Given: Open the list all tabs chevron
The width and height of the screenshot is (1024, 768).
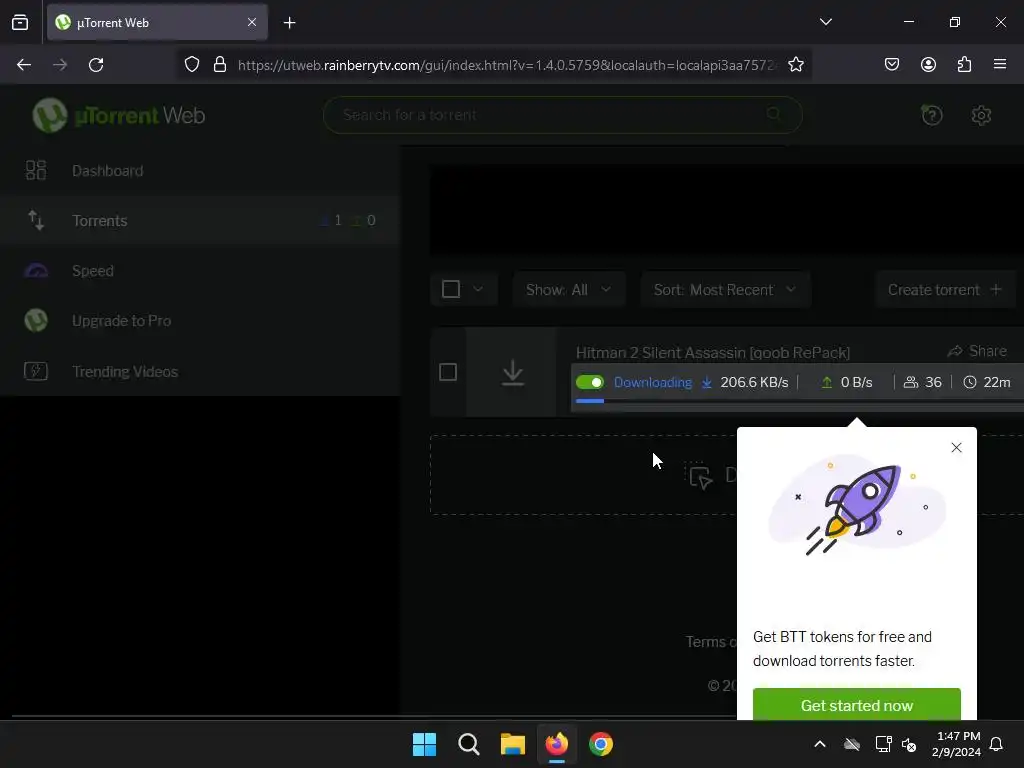Looking at the screenshot, I should (x=825, y=22).
